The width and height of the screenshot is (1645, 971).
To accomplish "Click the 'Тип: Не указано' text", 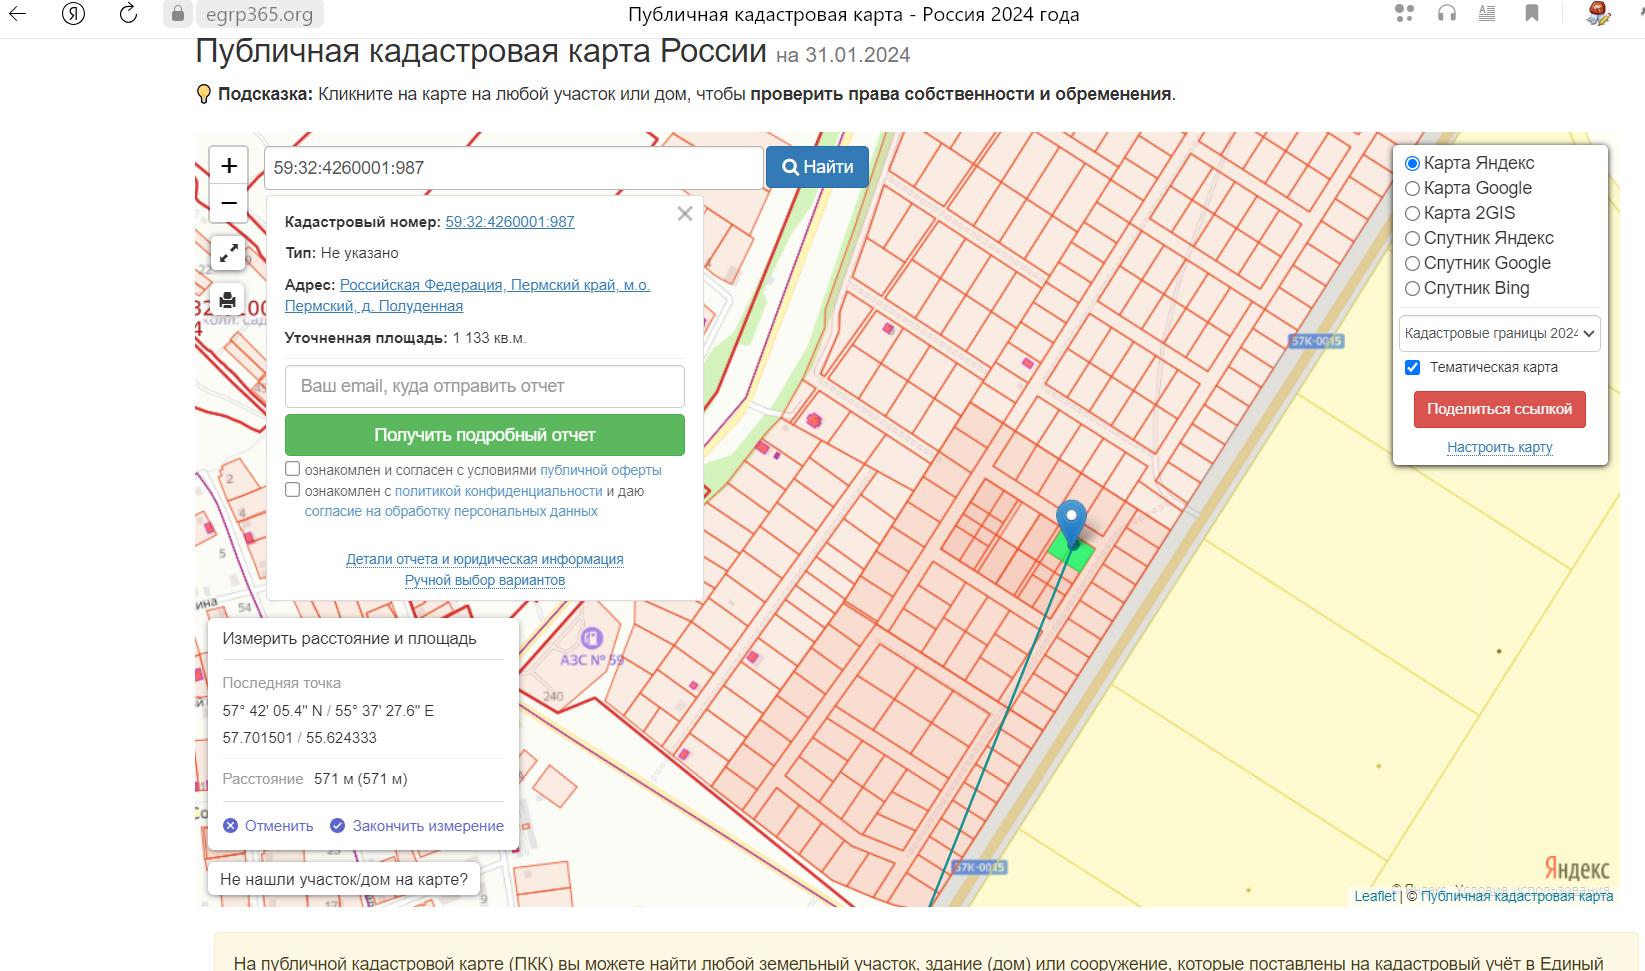I will pos(342,253).
